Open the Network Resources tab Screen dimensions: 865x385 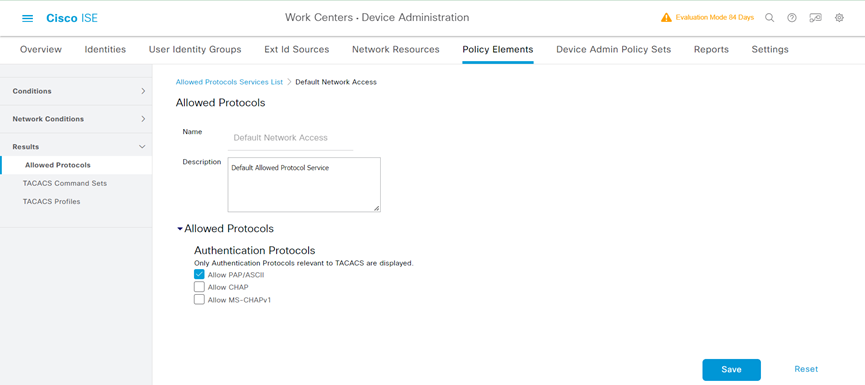pos(396,50)
